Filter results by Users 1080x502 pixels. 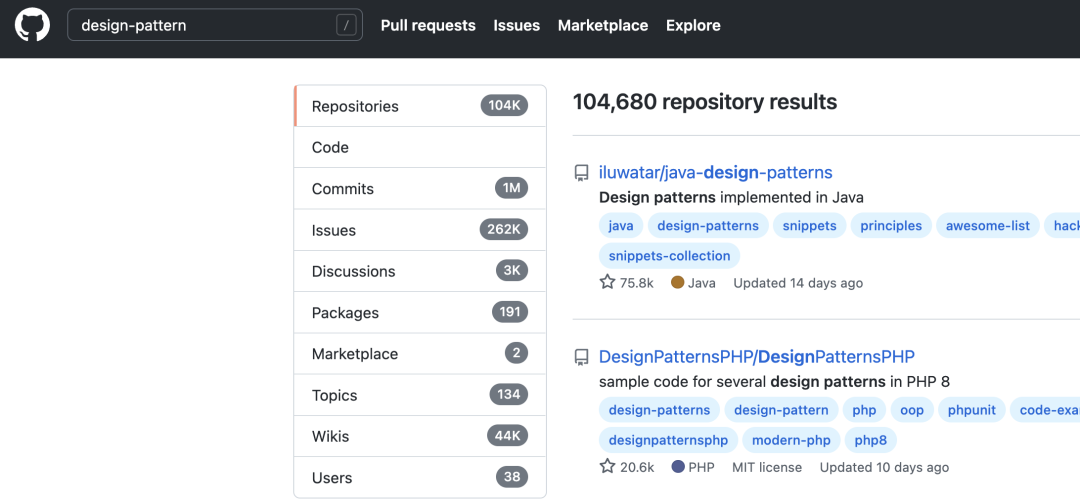click(332, 478)
